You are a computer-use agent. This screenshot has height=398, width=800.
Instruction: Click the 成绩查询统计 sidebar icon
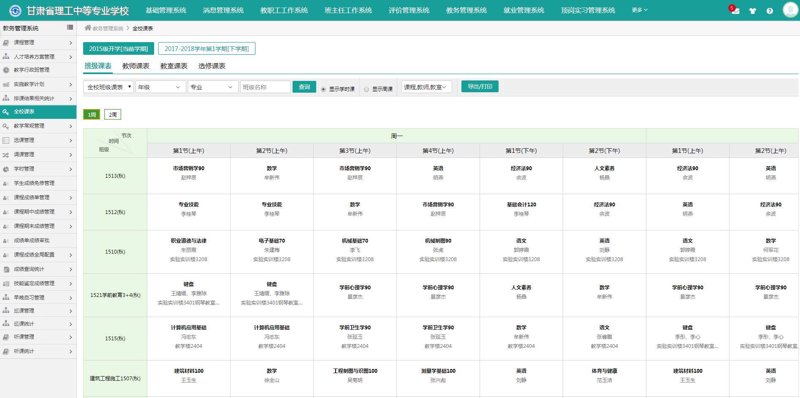(6, 268)
